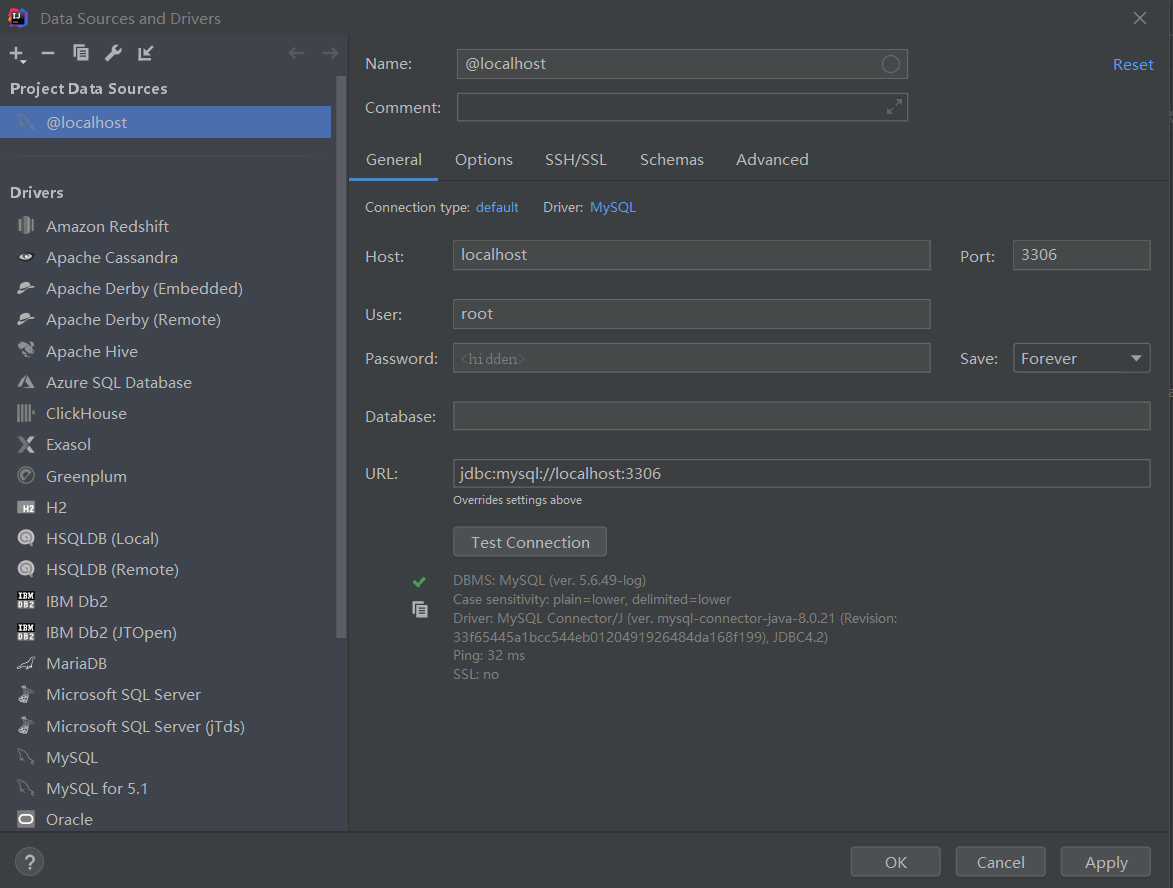Switch to the General tab
1173x888 pixels.
(393, 160)
